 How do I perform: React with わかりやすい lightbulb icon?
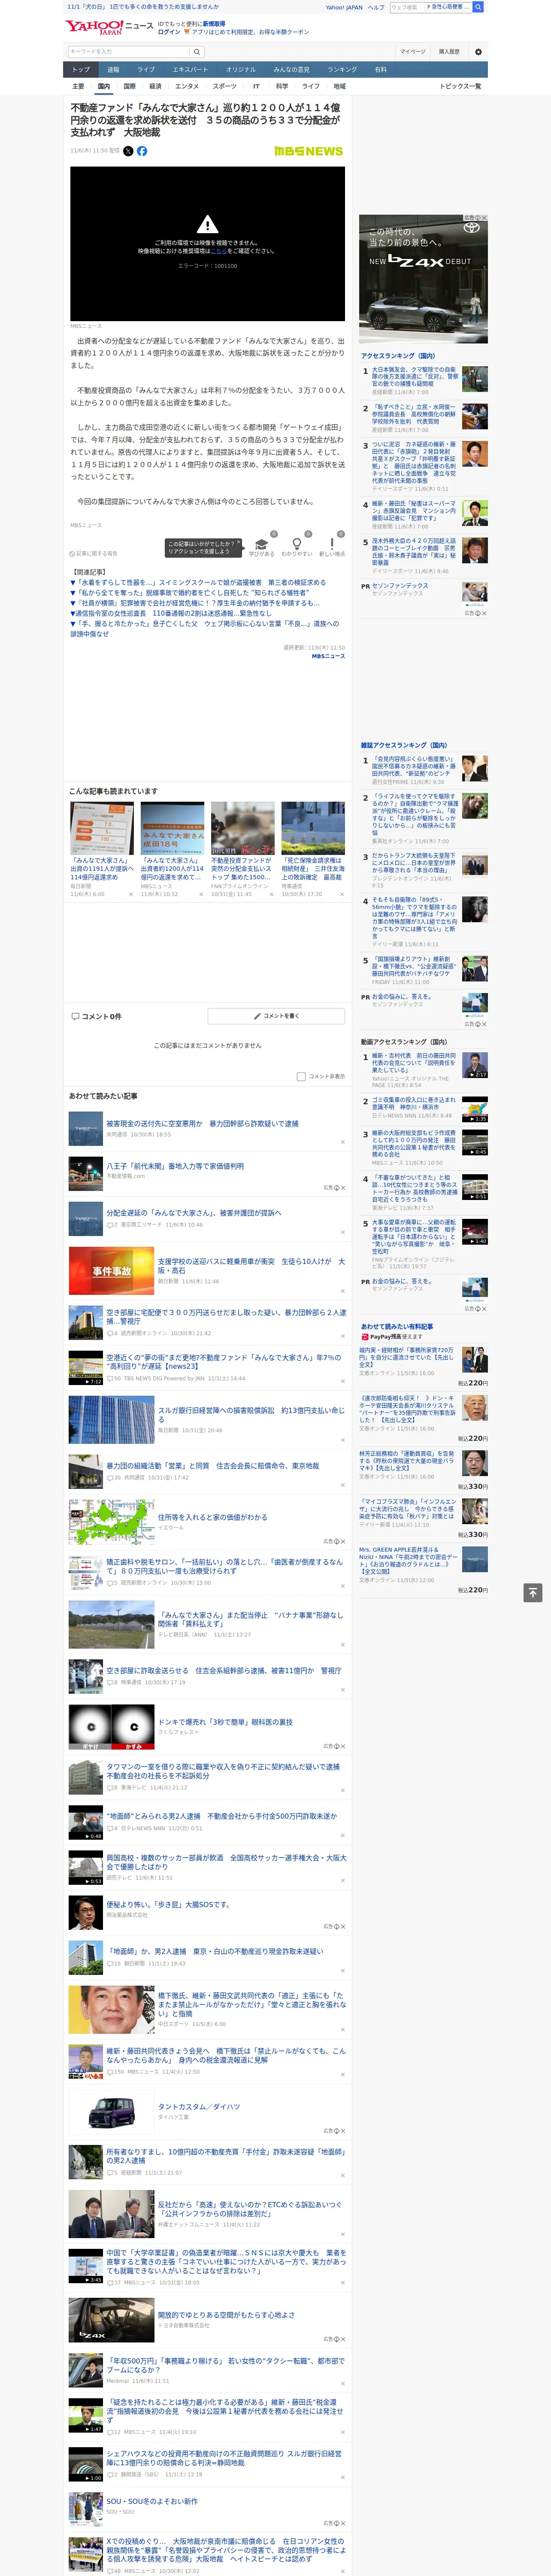coord(297,545)
